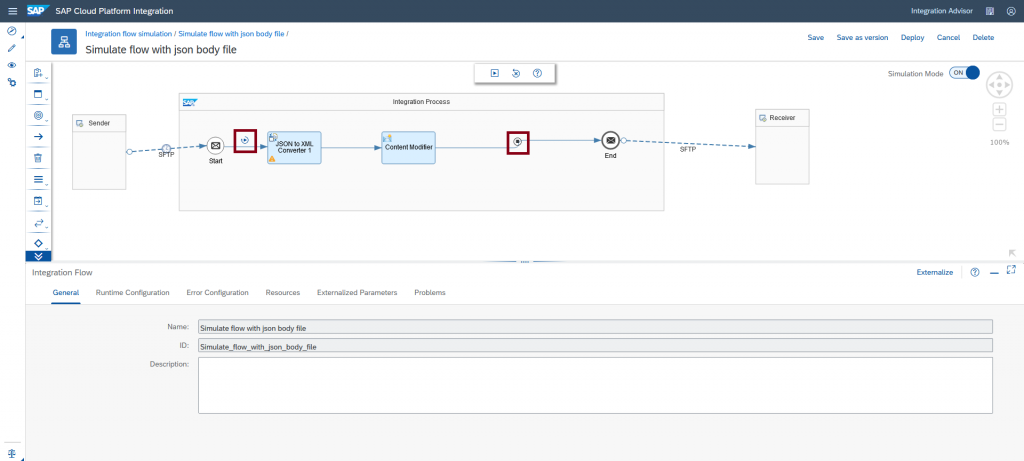Select the Sender participant box
Viewport: 1024px width, 461px height.
99,152
